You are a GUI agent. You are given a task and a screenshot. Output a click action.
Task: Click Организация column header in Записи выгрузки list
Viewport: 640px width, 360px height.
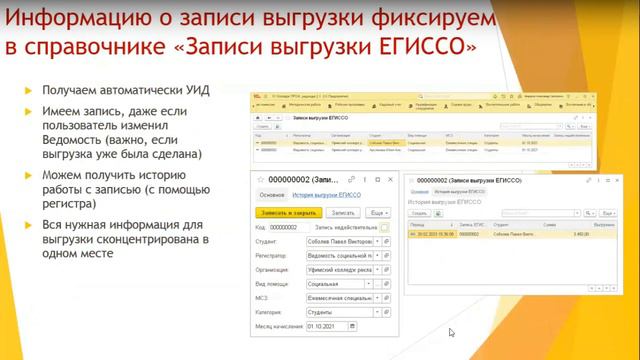(348, 136)
